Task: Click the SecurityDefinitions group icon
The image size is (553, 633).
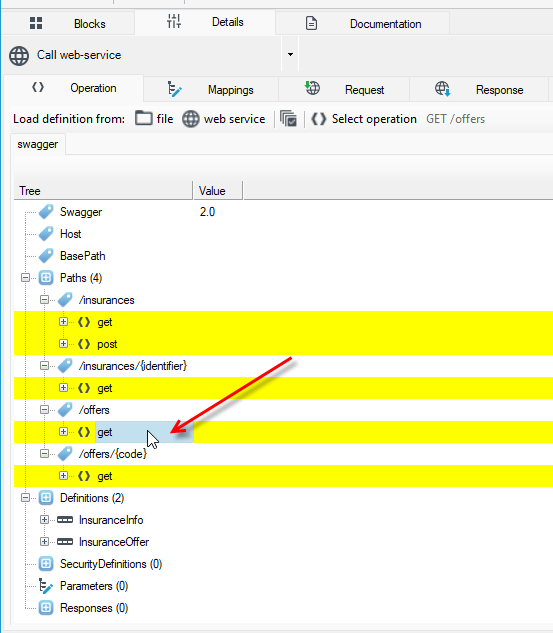Action: point(46,564)
